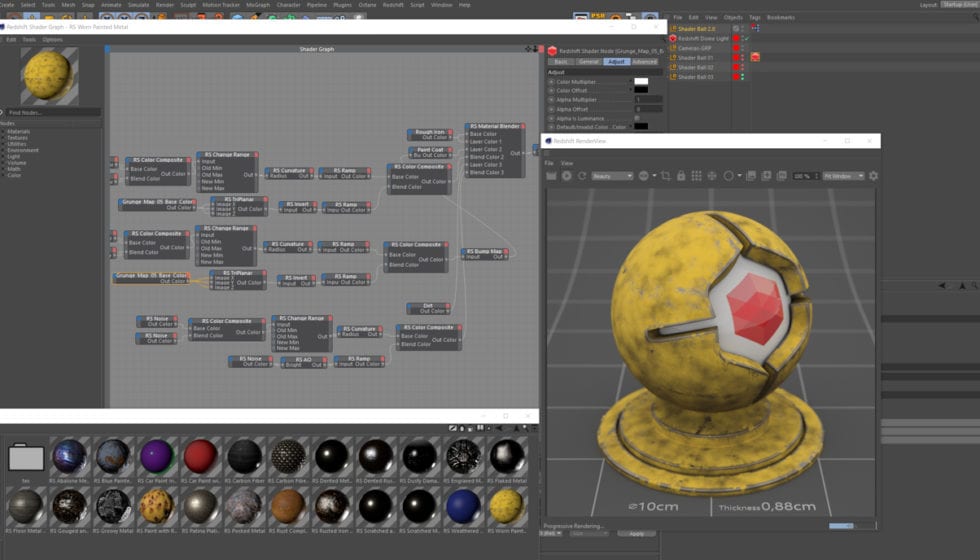Open the MoGraph menu

tap(257, 5)
